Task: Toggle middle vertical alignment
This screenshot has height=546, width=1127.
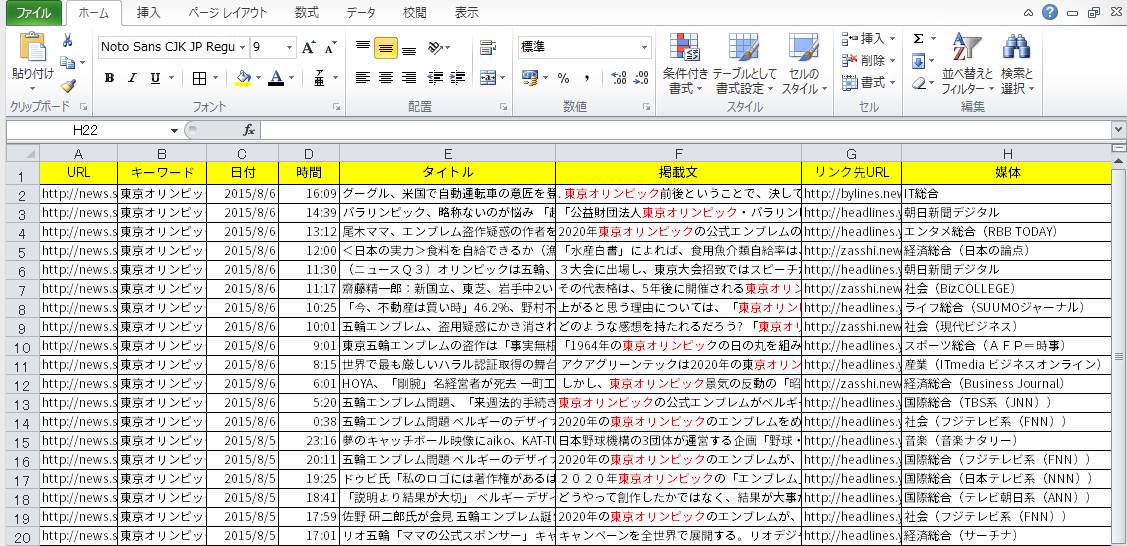Action: click(x=386, y=47)
